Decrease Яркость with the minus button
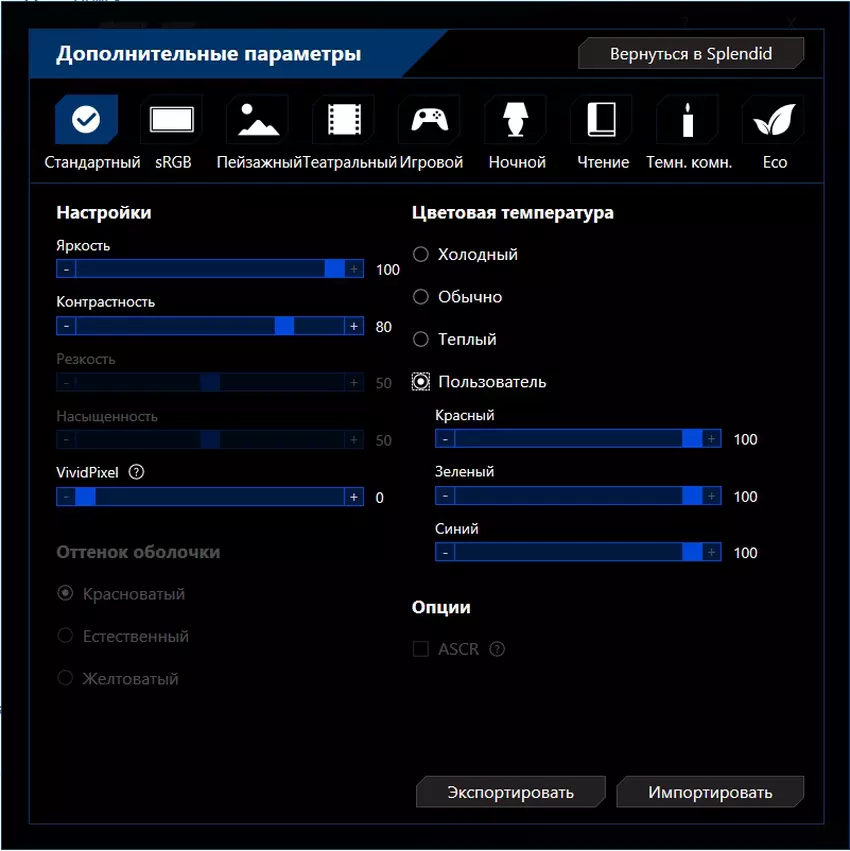The width and height of the screenshot is (850, 851). click(x=66, y=269)
